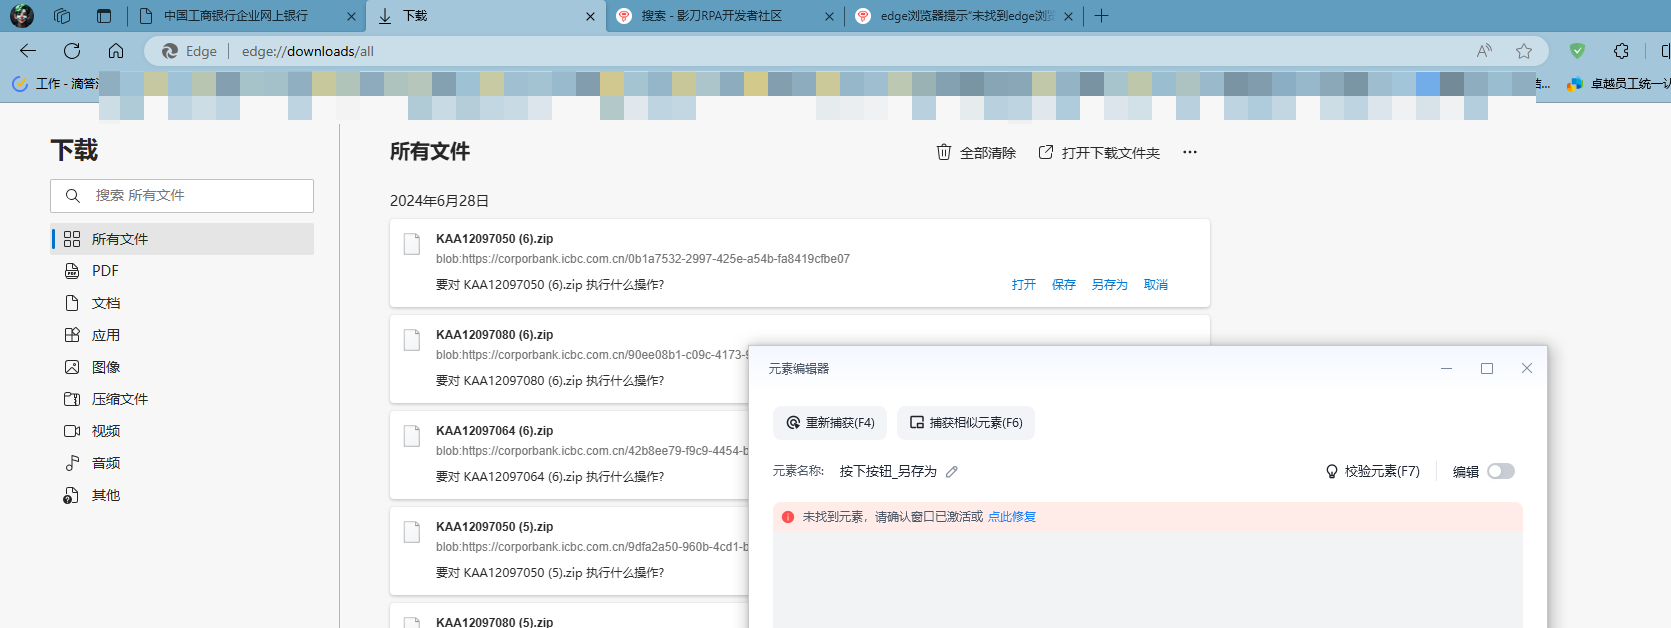Select 压缩文件 category in sidebar
This screenshot has height=628, width=1671.
click(119, 399)
